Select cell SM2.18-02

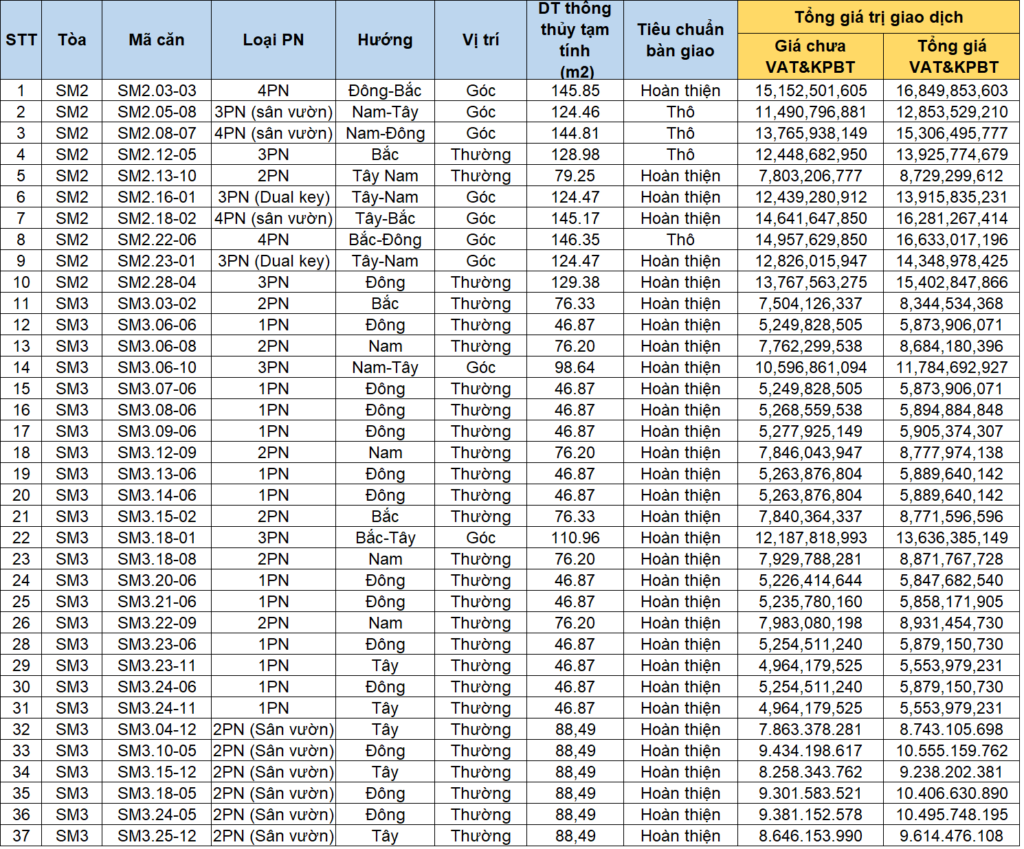pos(156,219)
